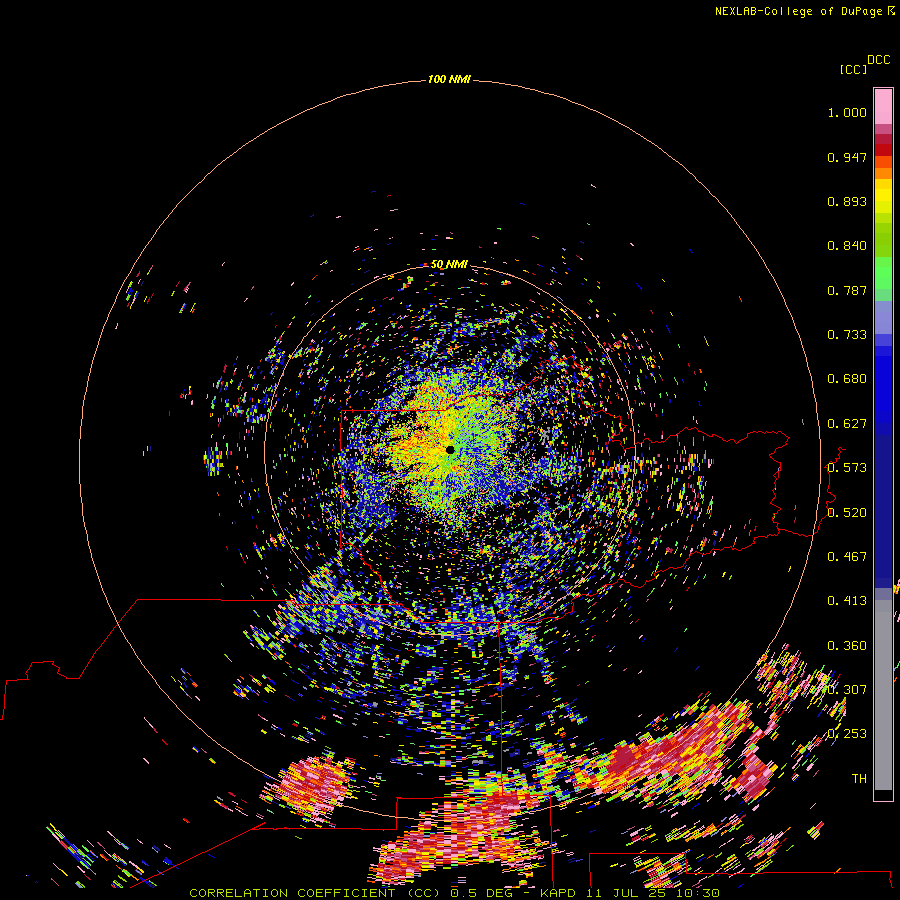
Task: Click the black radar site dot
Action: [450, 449]
